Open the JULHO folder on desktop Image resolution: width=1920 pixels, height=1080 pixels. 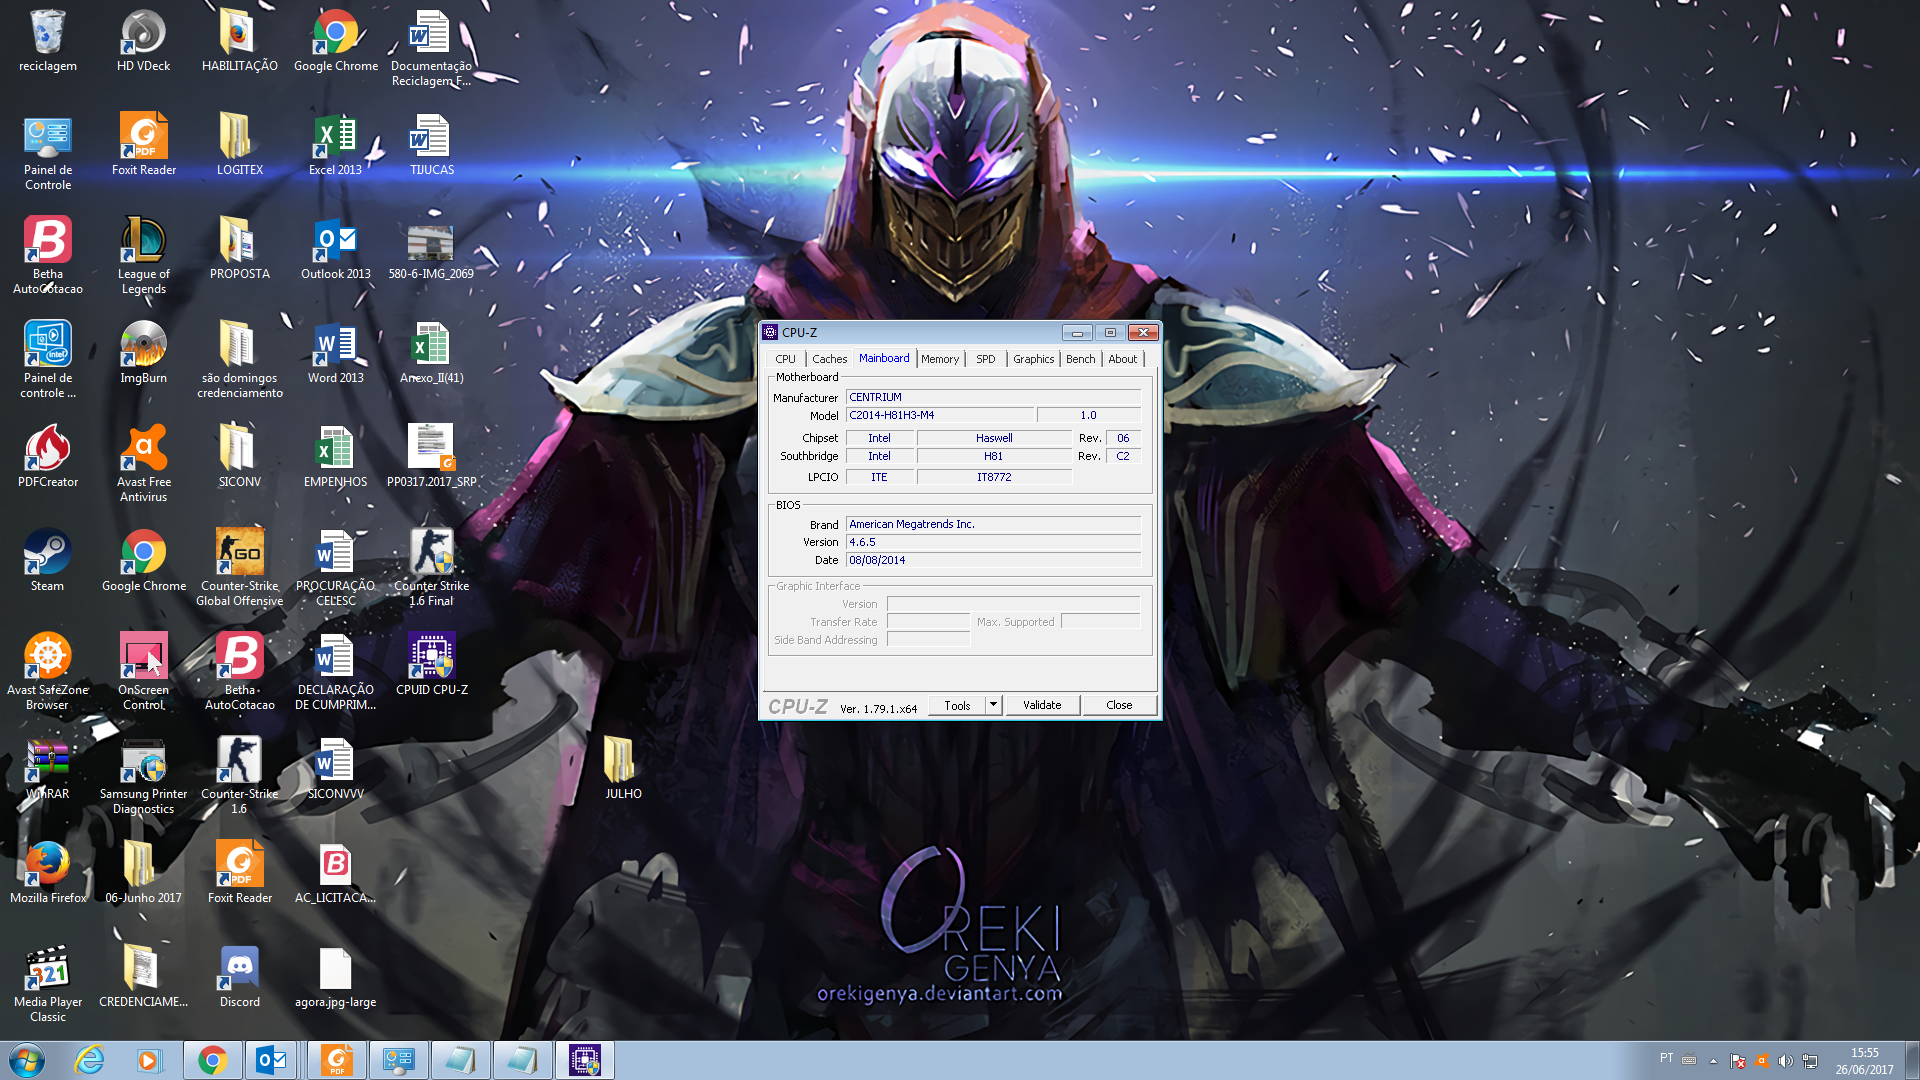623,767
